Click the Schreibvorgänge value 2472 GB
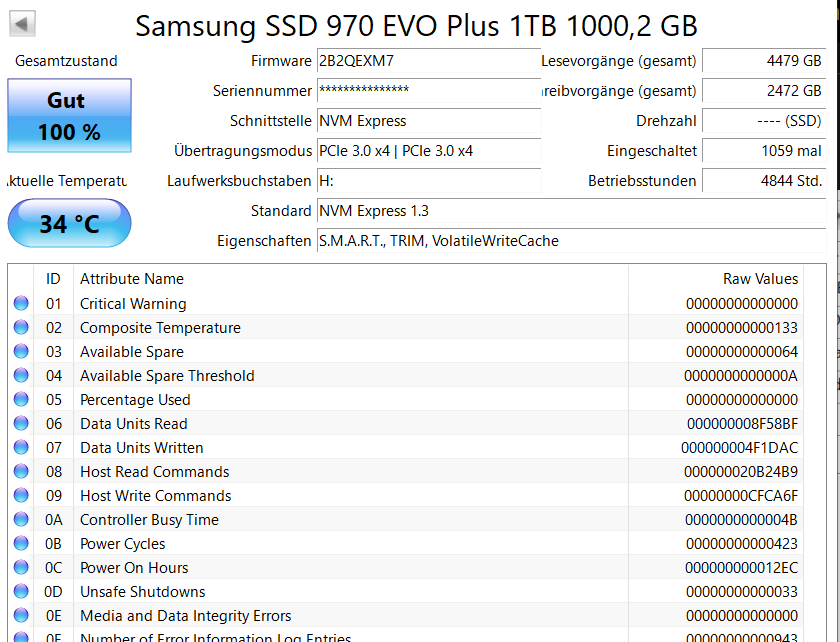 [764, 91]
